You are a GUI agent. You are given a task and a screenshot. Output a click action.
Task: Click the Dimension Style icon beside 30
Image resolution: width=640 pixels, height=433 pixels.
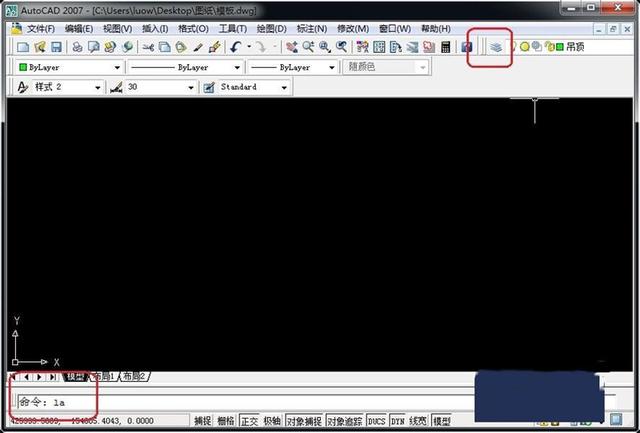116,87
